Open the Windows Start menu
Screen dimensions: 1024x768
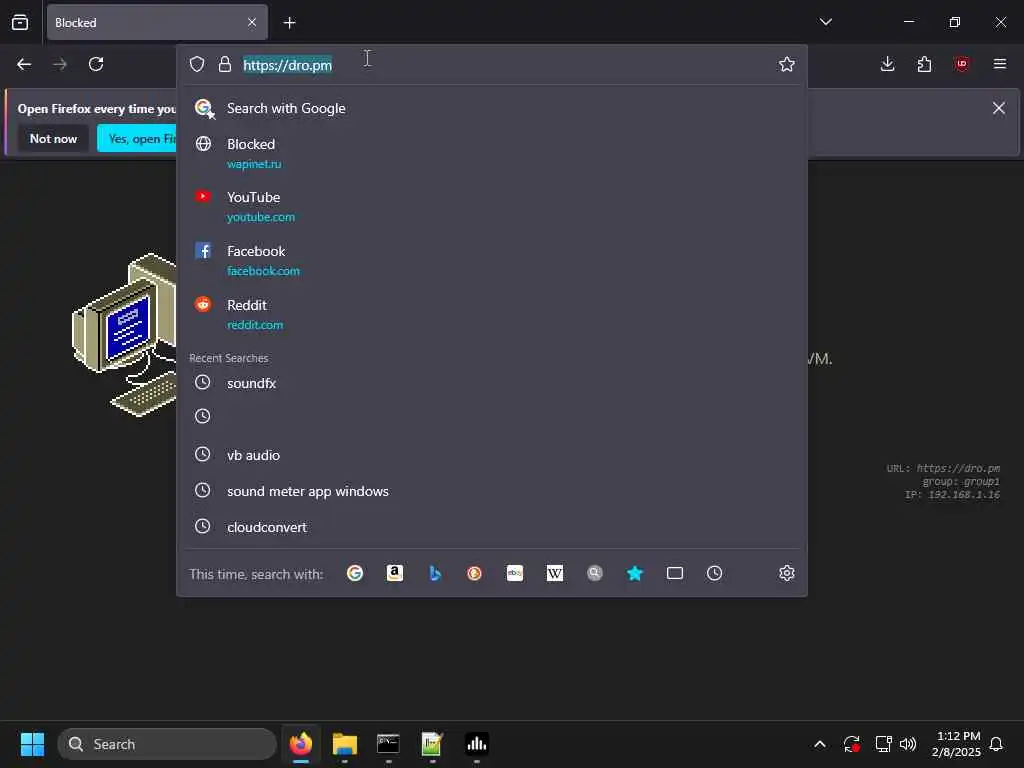tap(32, 744)
